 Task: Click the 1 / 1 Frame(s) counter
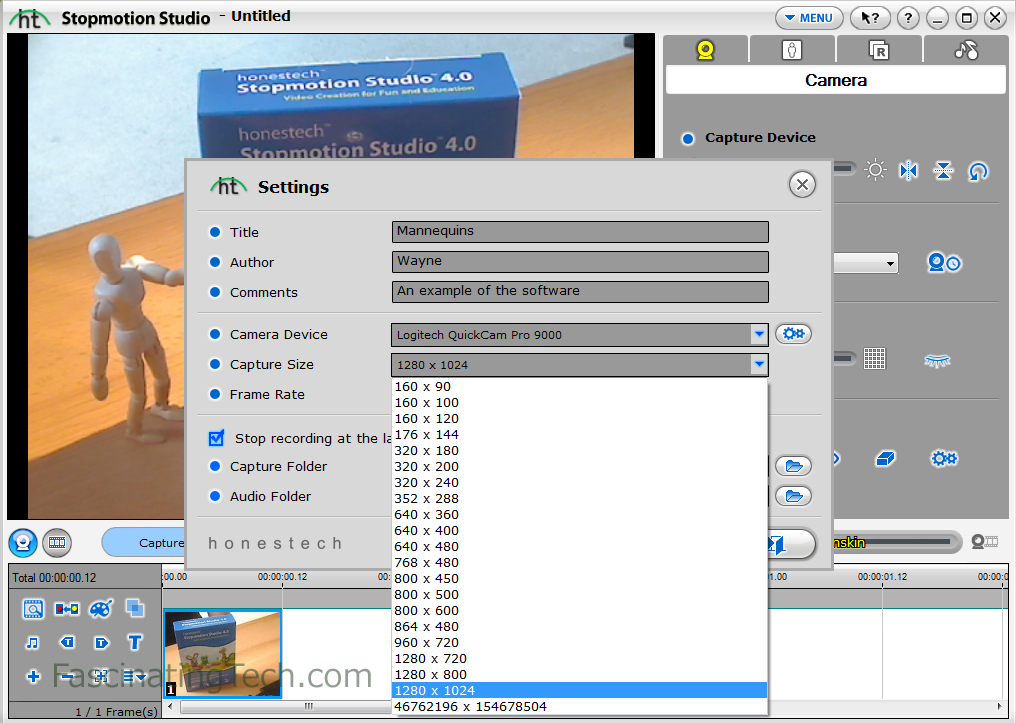click(117, 712)
